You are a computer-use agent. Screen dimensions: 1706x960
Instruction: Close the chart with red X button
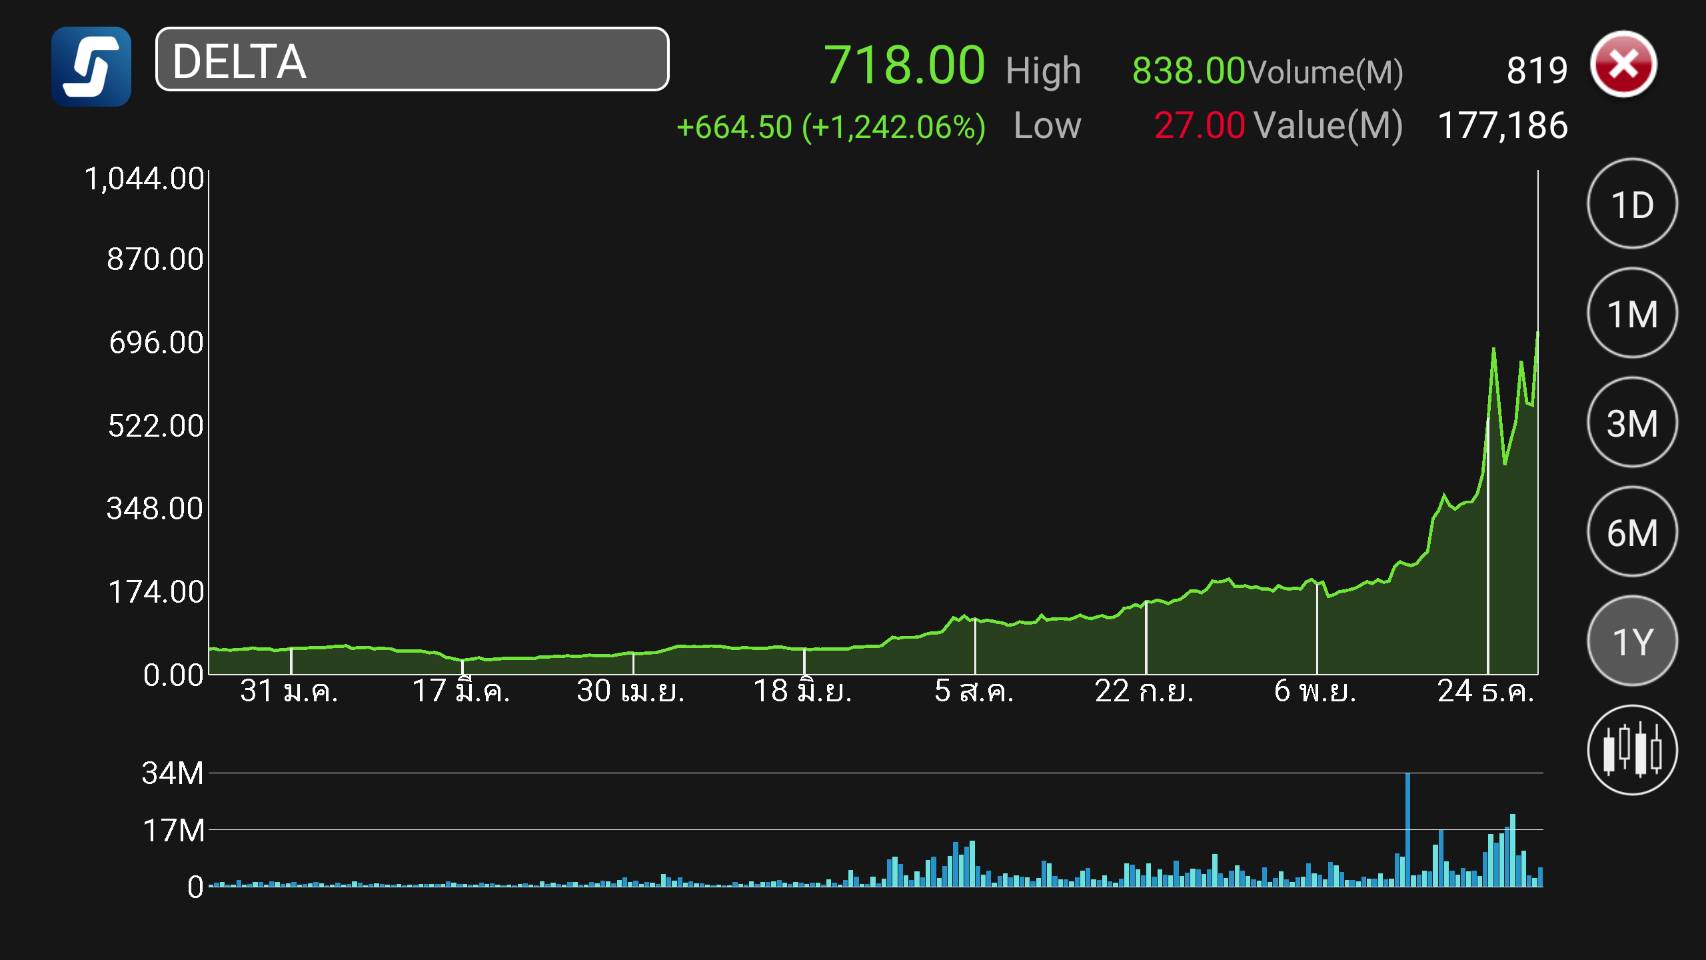pyautogui.click(x=1623, y=65)
